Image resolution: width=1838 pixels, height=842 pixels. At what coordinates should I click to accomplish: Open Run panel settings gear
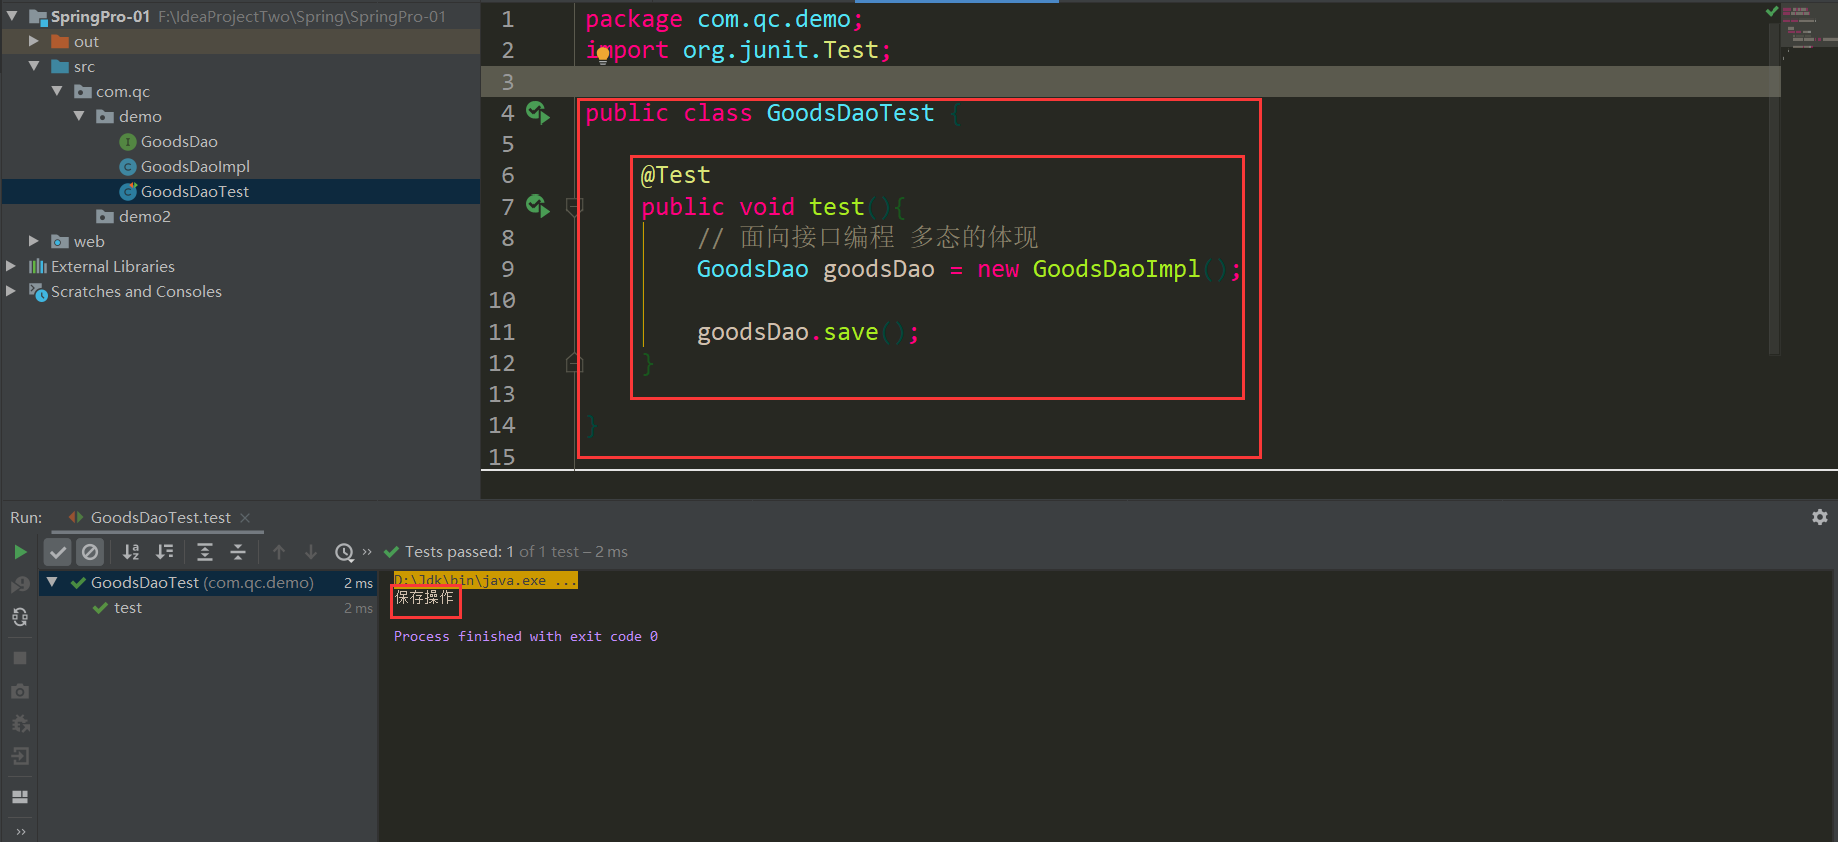click(1820, 517)
